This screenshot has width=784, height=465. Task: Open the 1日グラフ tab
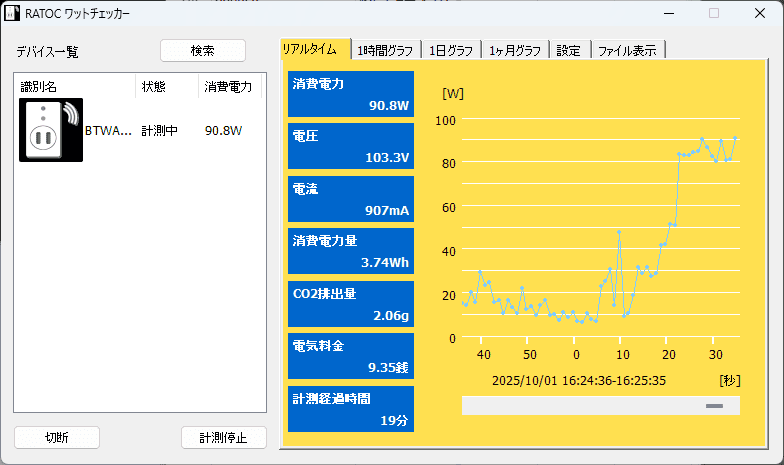(451, 50)
